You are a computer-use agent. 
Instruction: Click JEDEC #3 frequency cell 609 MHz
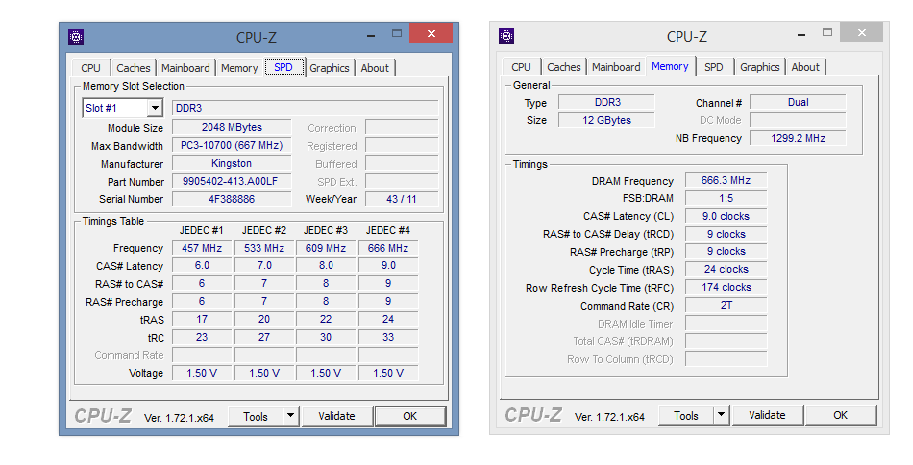(326, 248)
